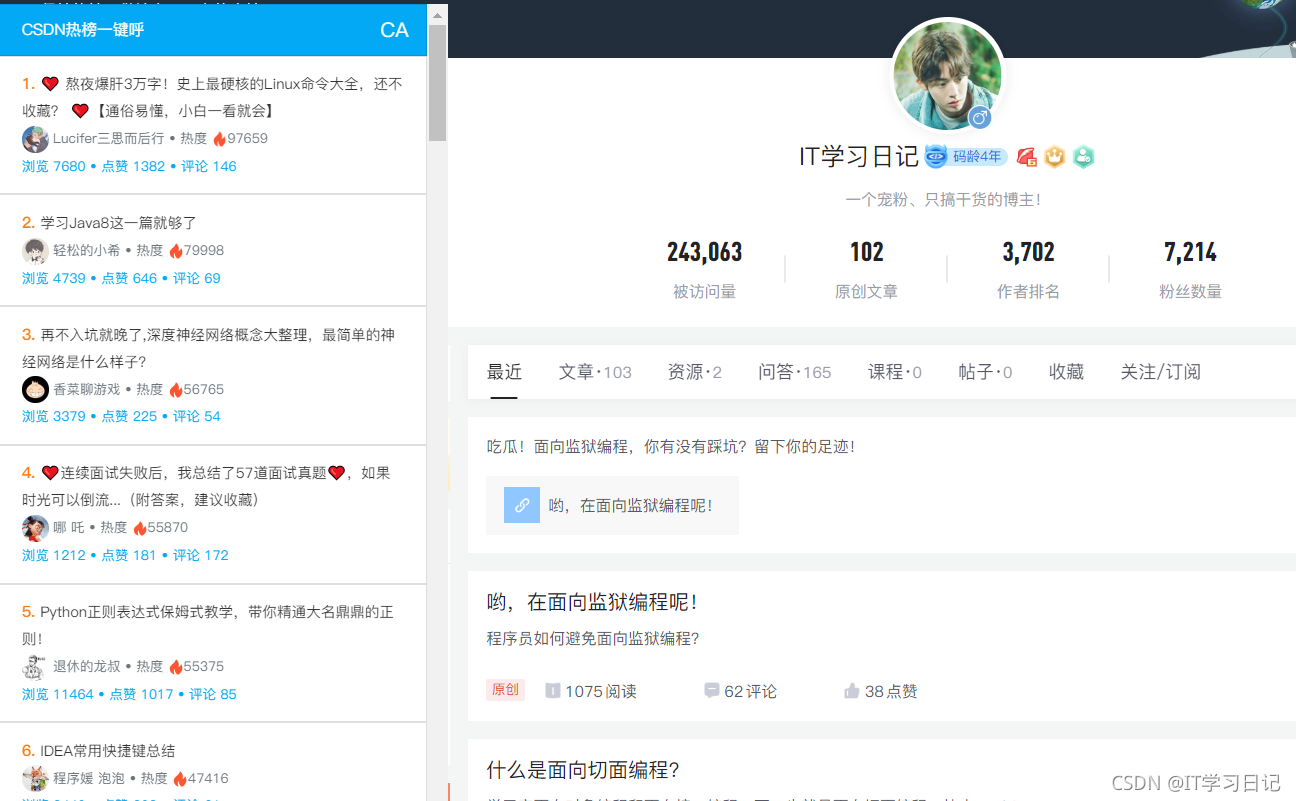Open hot list article on Linux命令大全
Viewport: 1296px width, 801px height.
pyautogui.click(x=212, y=97)
